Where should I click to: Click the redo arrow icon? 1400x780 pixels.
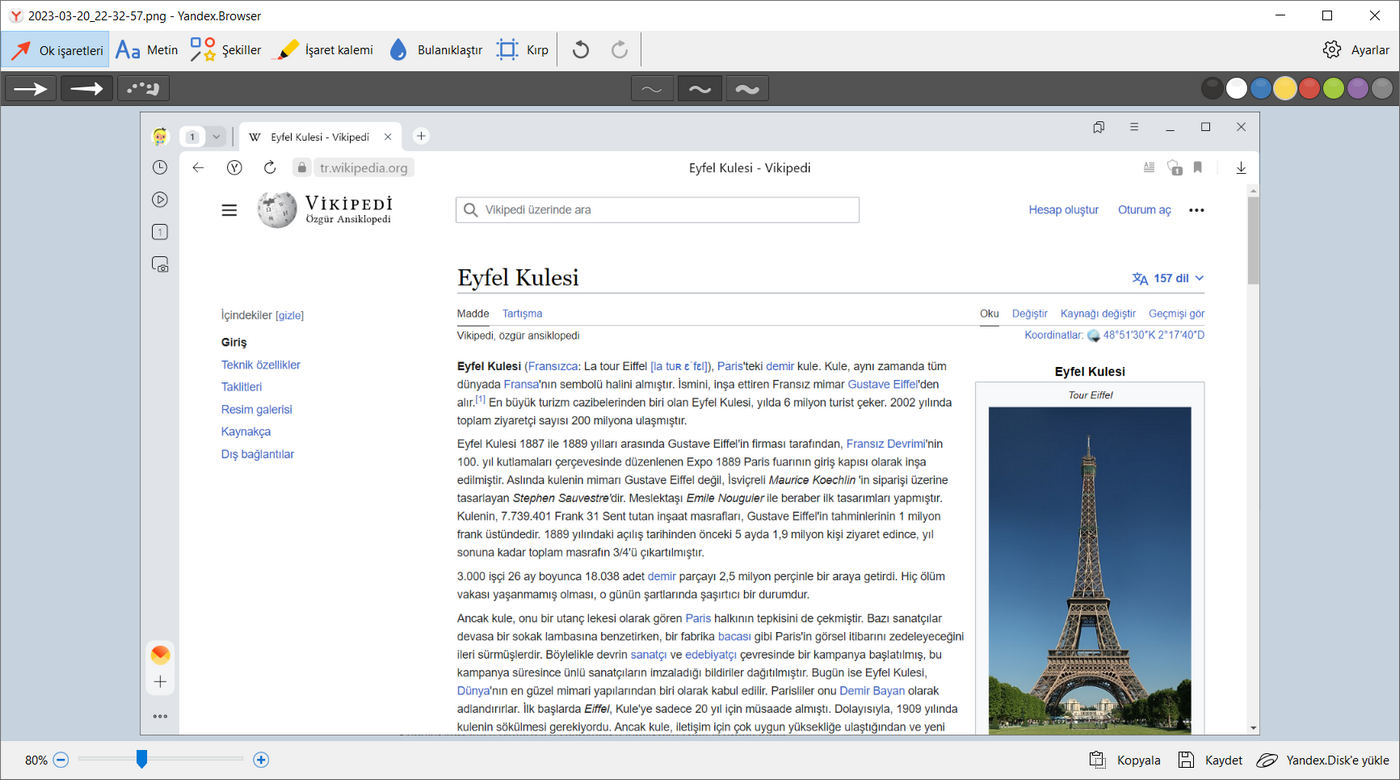[620, 50]
